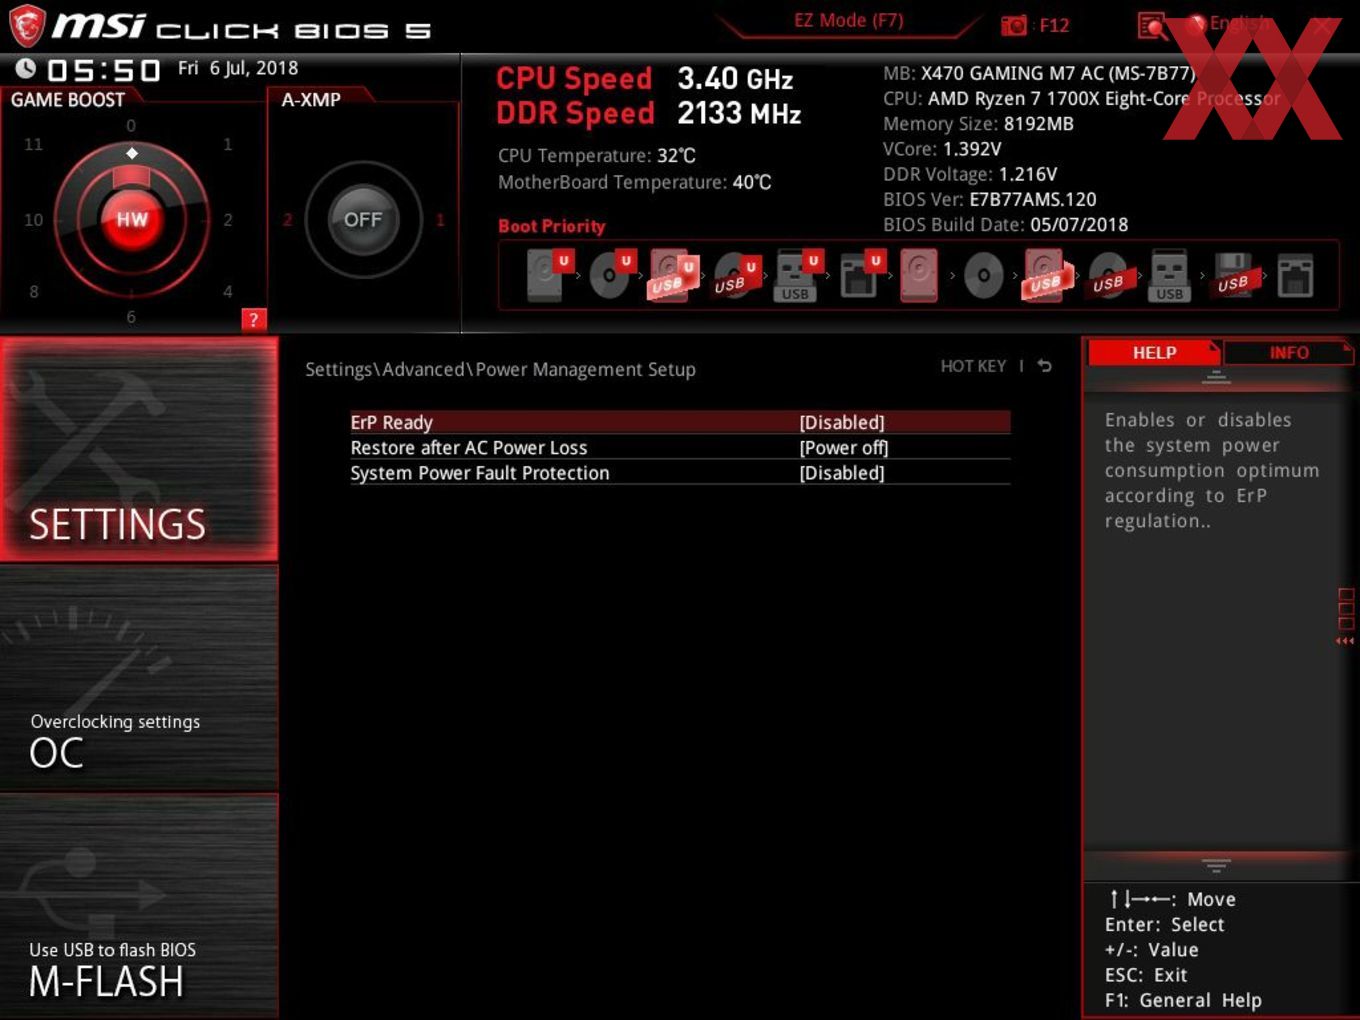Click the BIOS Ver: E7B77AMS.120 line
This screenshot has width=1360, height=1020.
[990, 199]
